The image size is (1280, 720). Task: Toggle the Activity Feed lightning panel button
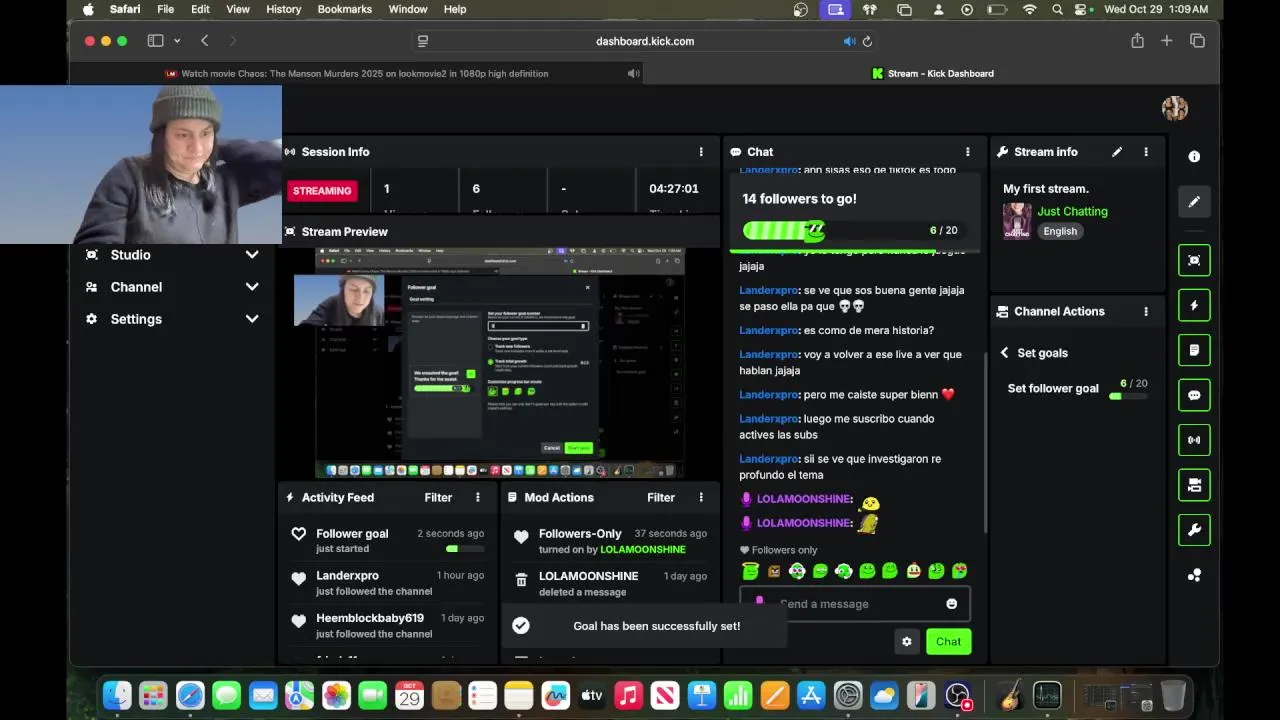click(1194, 305)
